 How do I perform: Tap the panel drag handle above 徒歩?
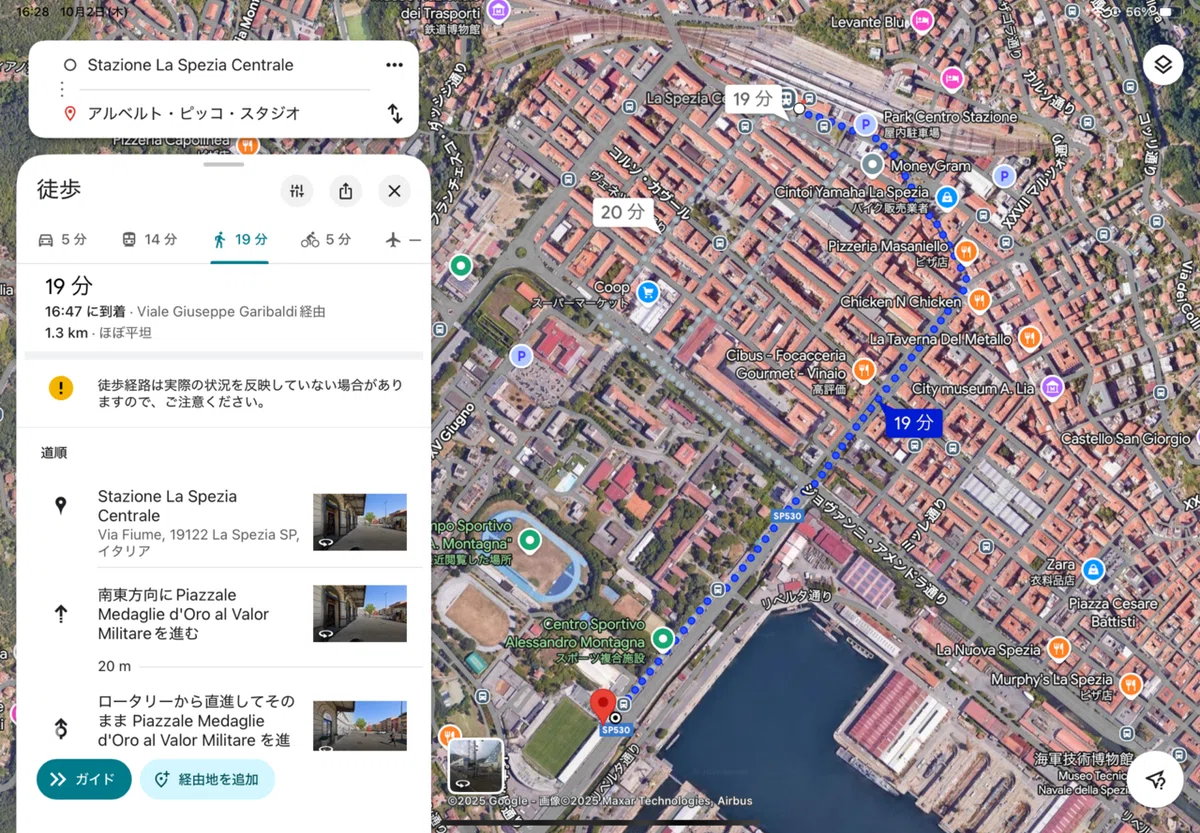[223, 163]
